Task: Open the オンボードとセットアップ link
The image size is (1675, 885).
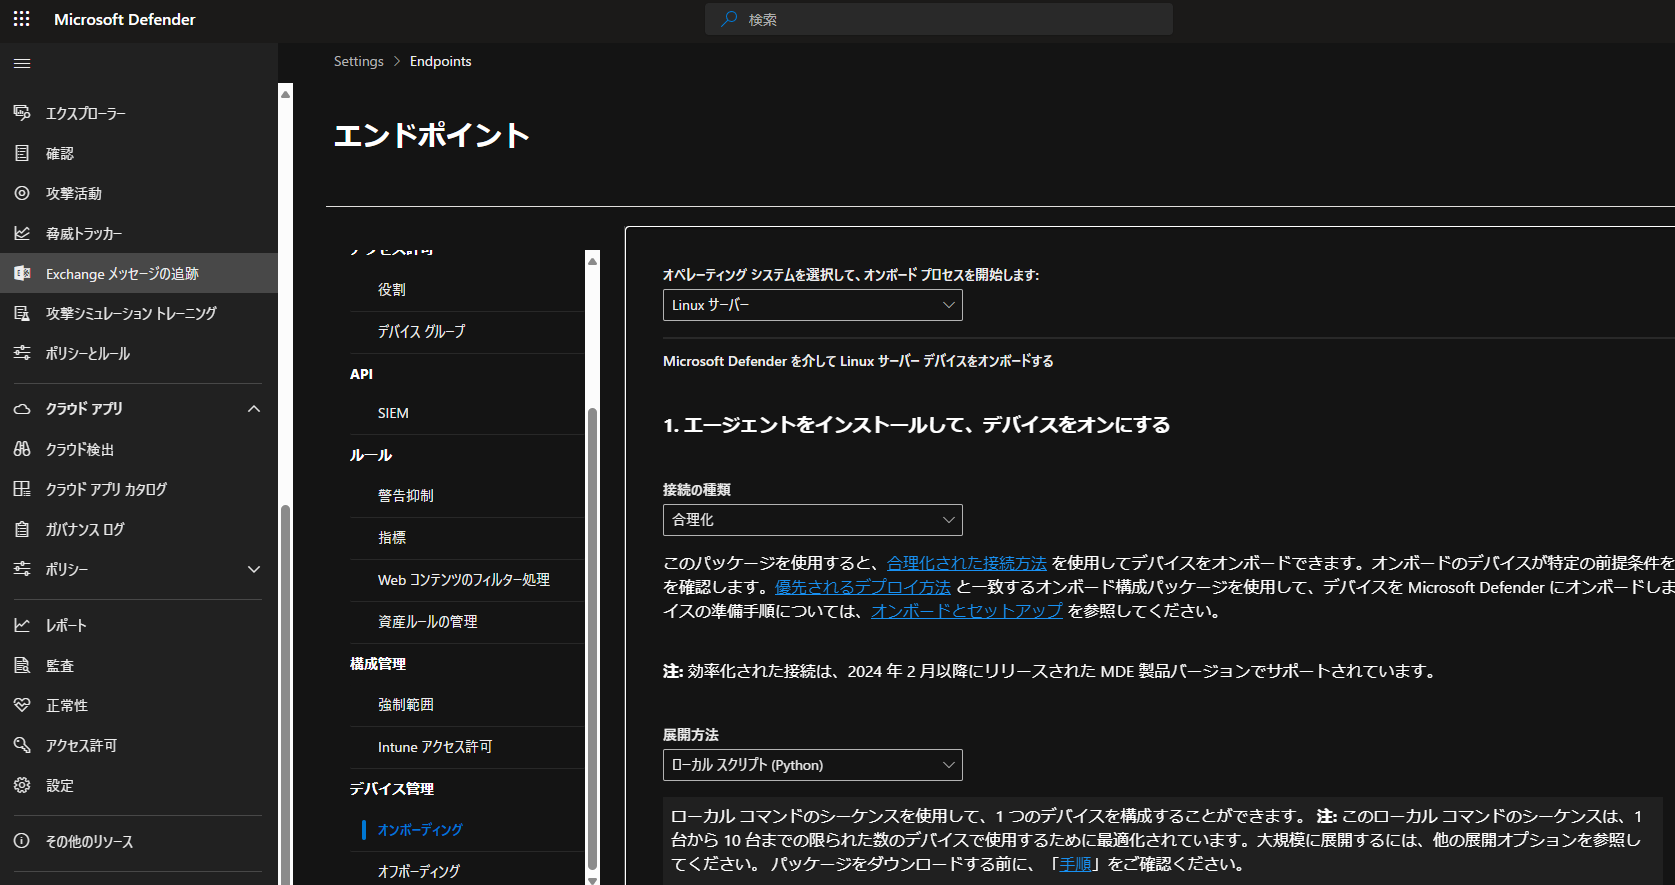Action: [x=967, y=611]
